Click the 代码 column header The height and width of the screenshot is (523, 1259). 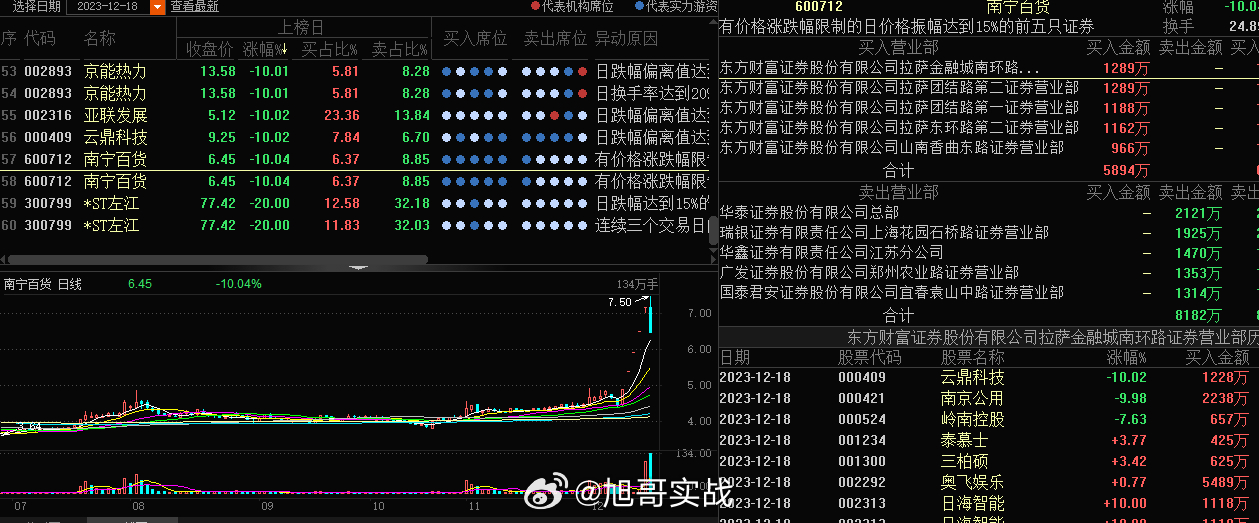pos(40,39)
